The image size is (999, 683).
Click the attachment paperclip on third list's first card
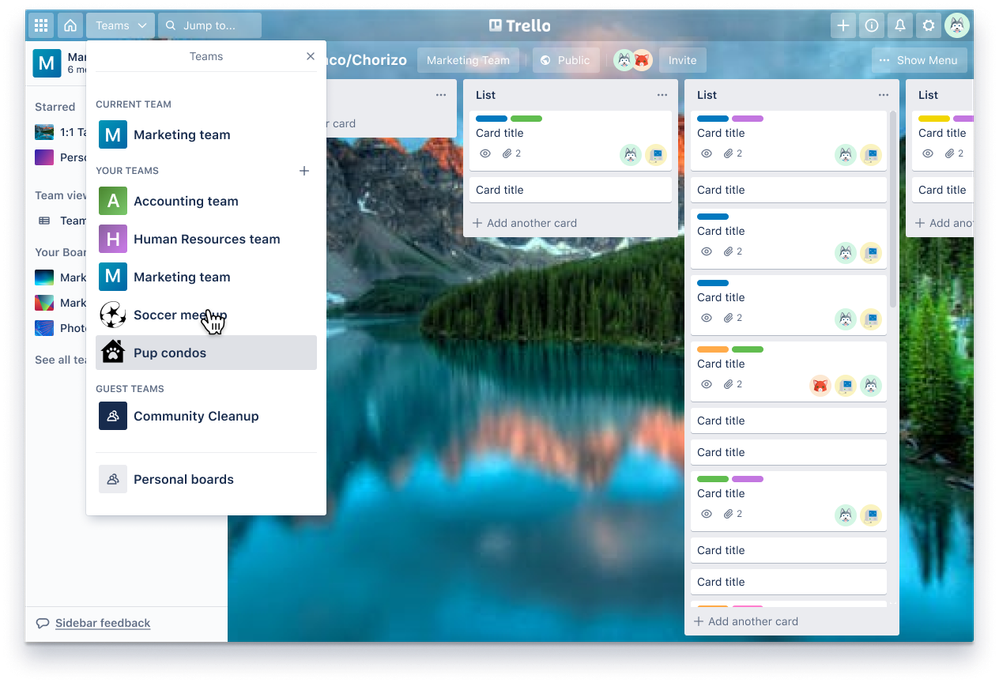tap(728, 154)
